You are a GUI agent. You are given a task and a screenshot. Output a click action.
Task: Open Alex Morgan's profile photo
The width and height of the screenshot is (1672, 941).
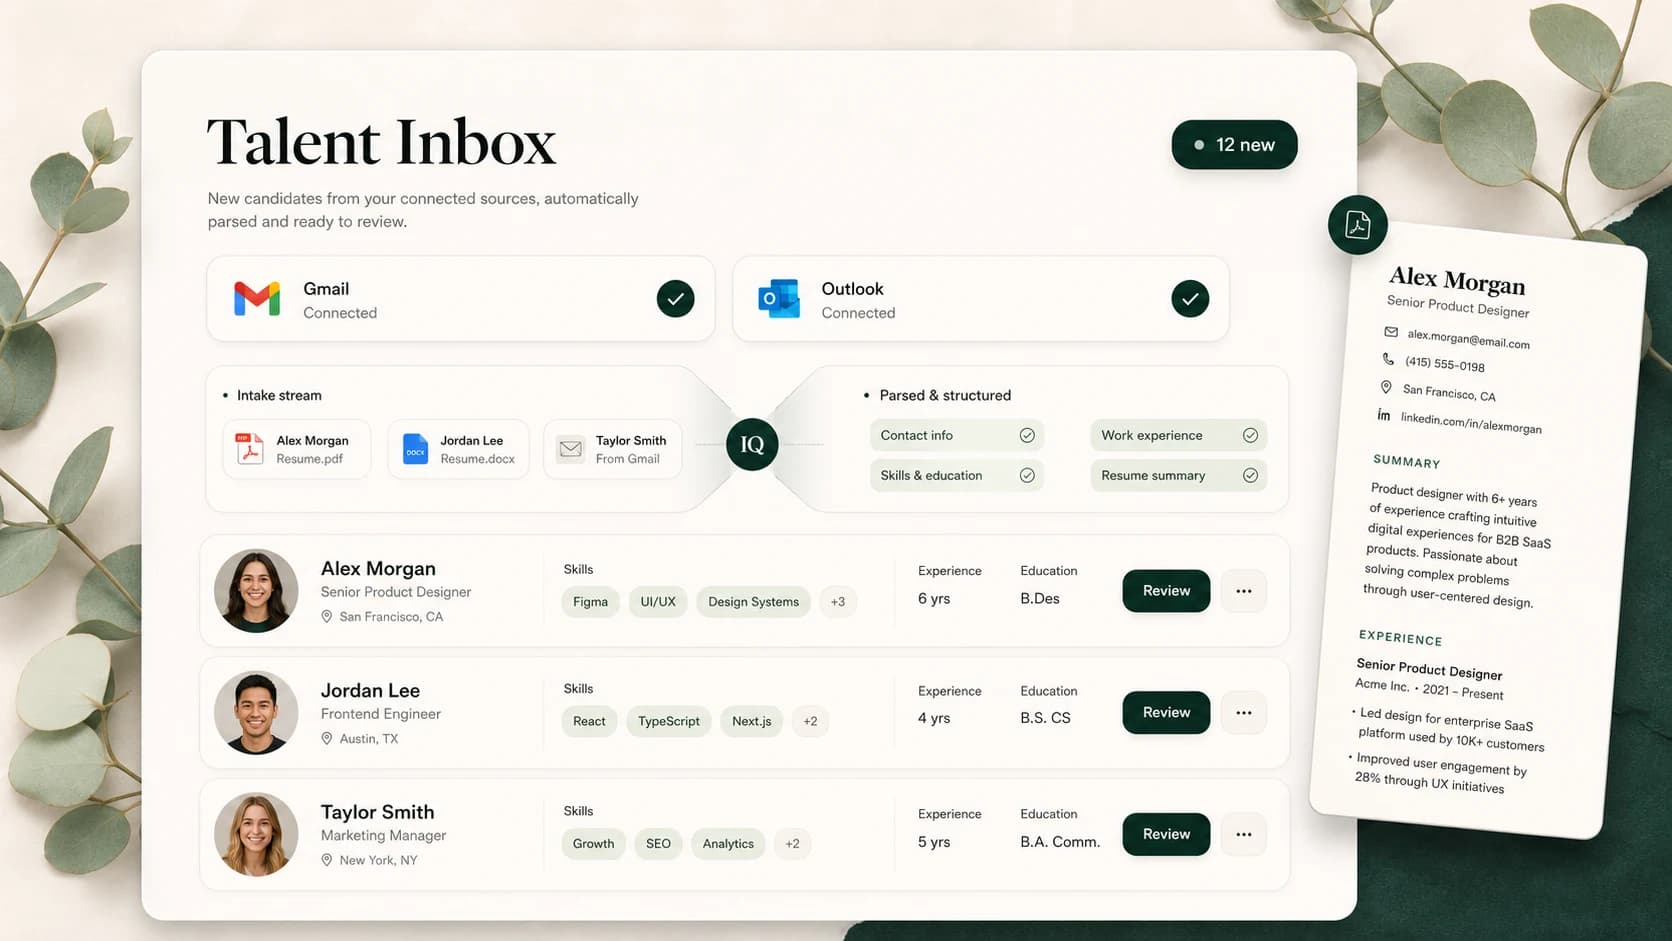(x=256, y=590)
